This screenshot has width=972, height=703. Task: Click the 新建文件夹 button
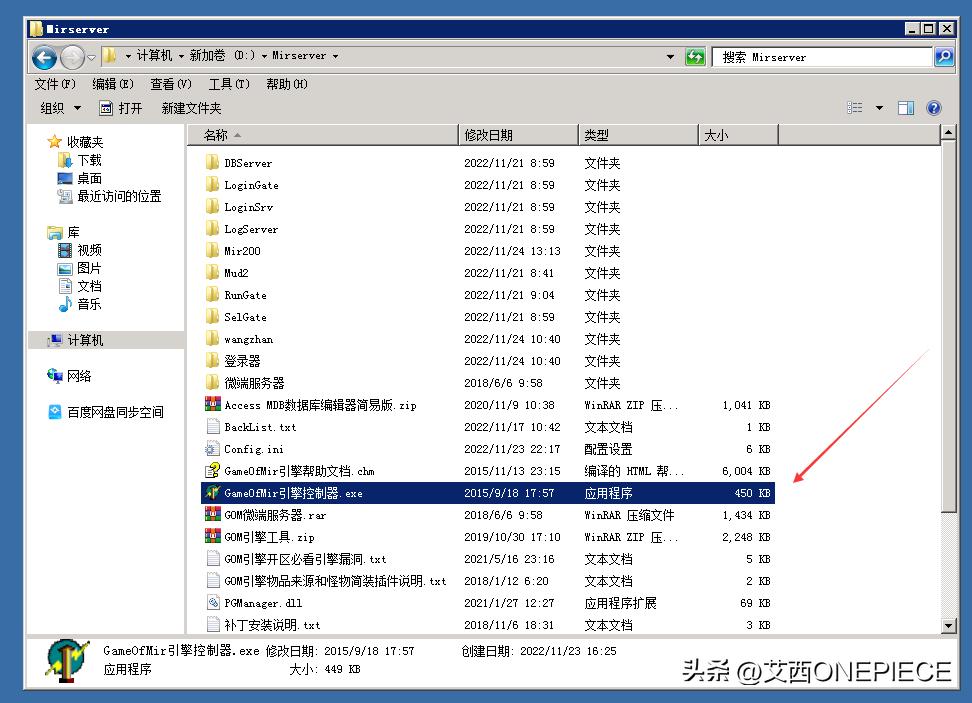pyautogui.click(x=190, y=108)
